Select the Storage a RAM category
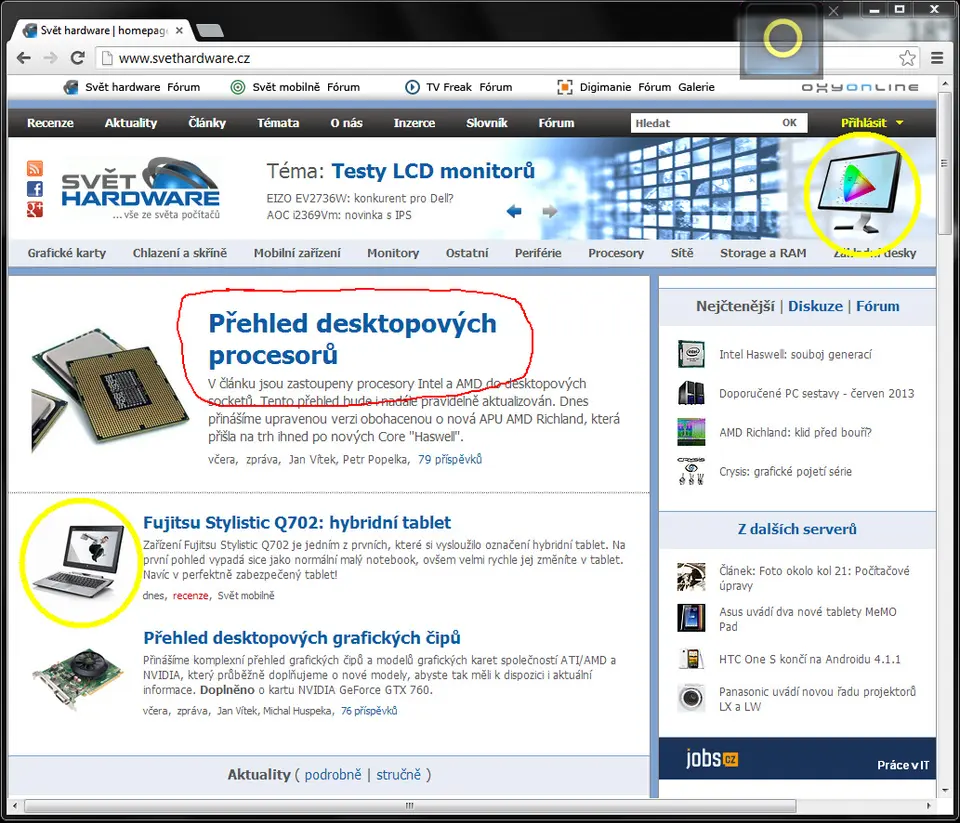The width and height of the screenshot is (960, 823). 763,253
